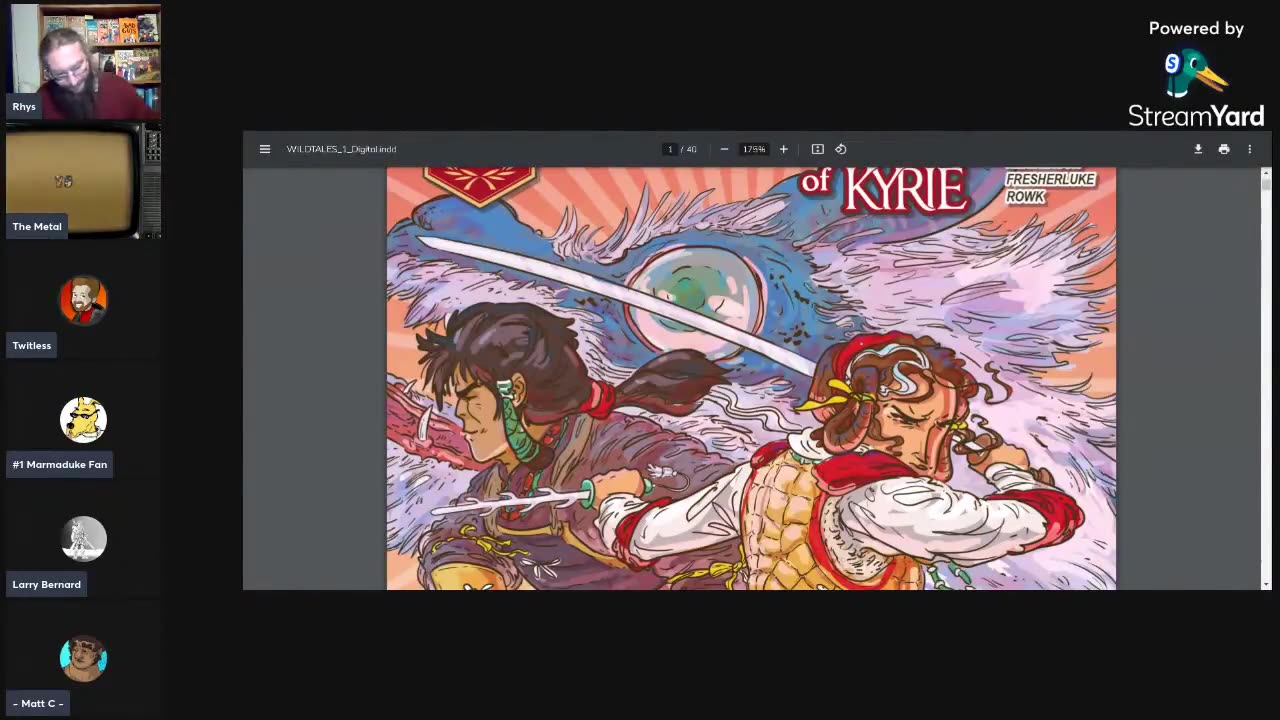Zoom in on the PDF

[x=783, y=149]
